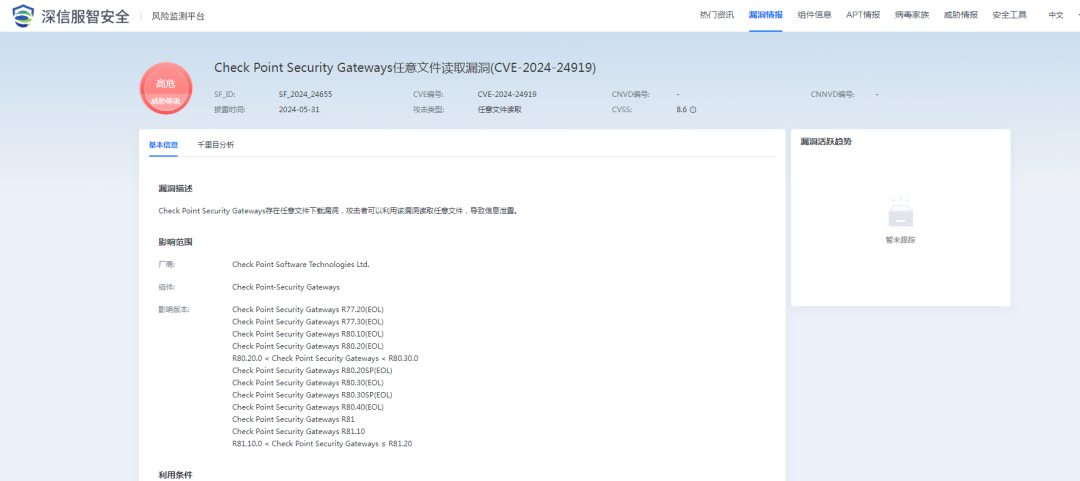Click the 风险监测平台 label
Image resolution: width=1080 pixels, height=481 pixels.
[178, 16]
